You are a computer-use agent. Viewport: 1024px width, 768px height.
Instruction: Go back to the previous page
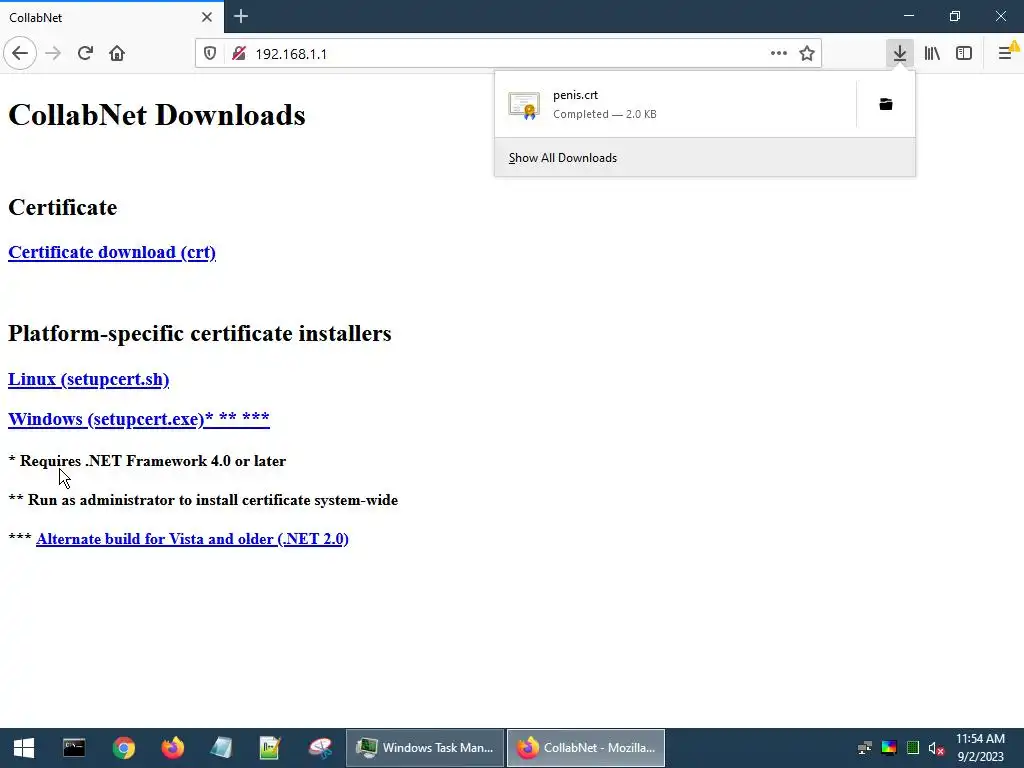(20, 54)
